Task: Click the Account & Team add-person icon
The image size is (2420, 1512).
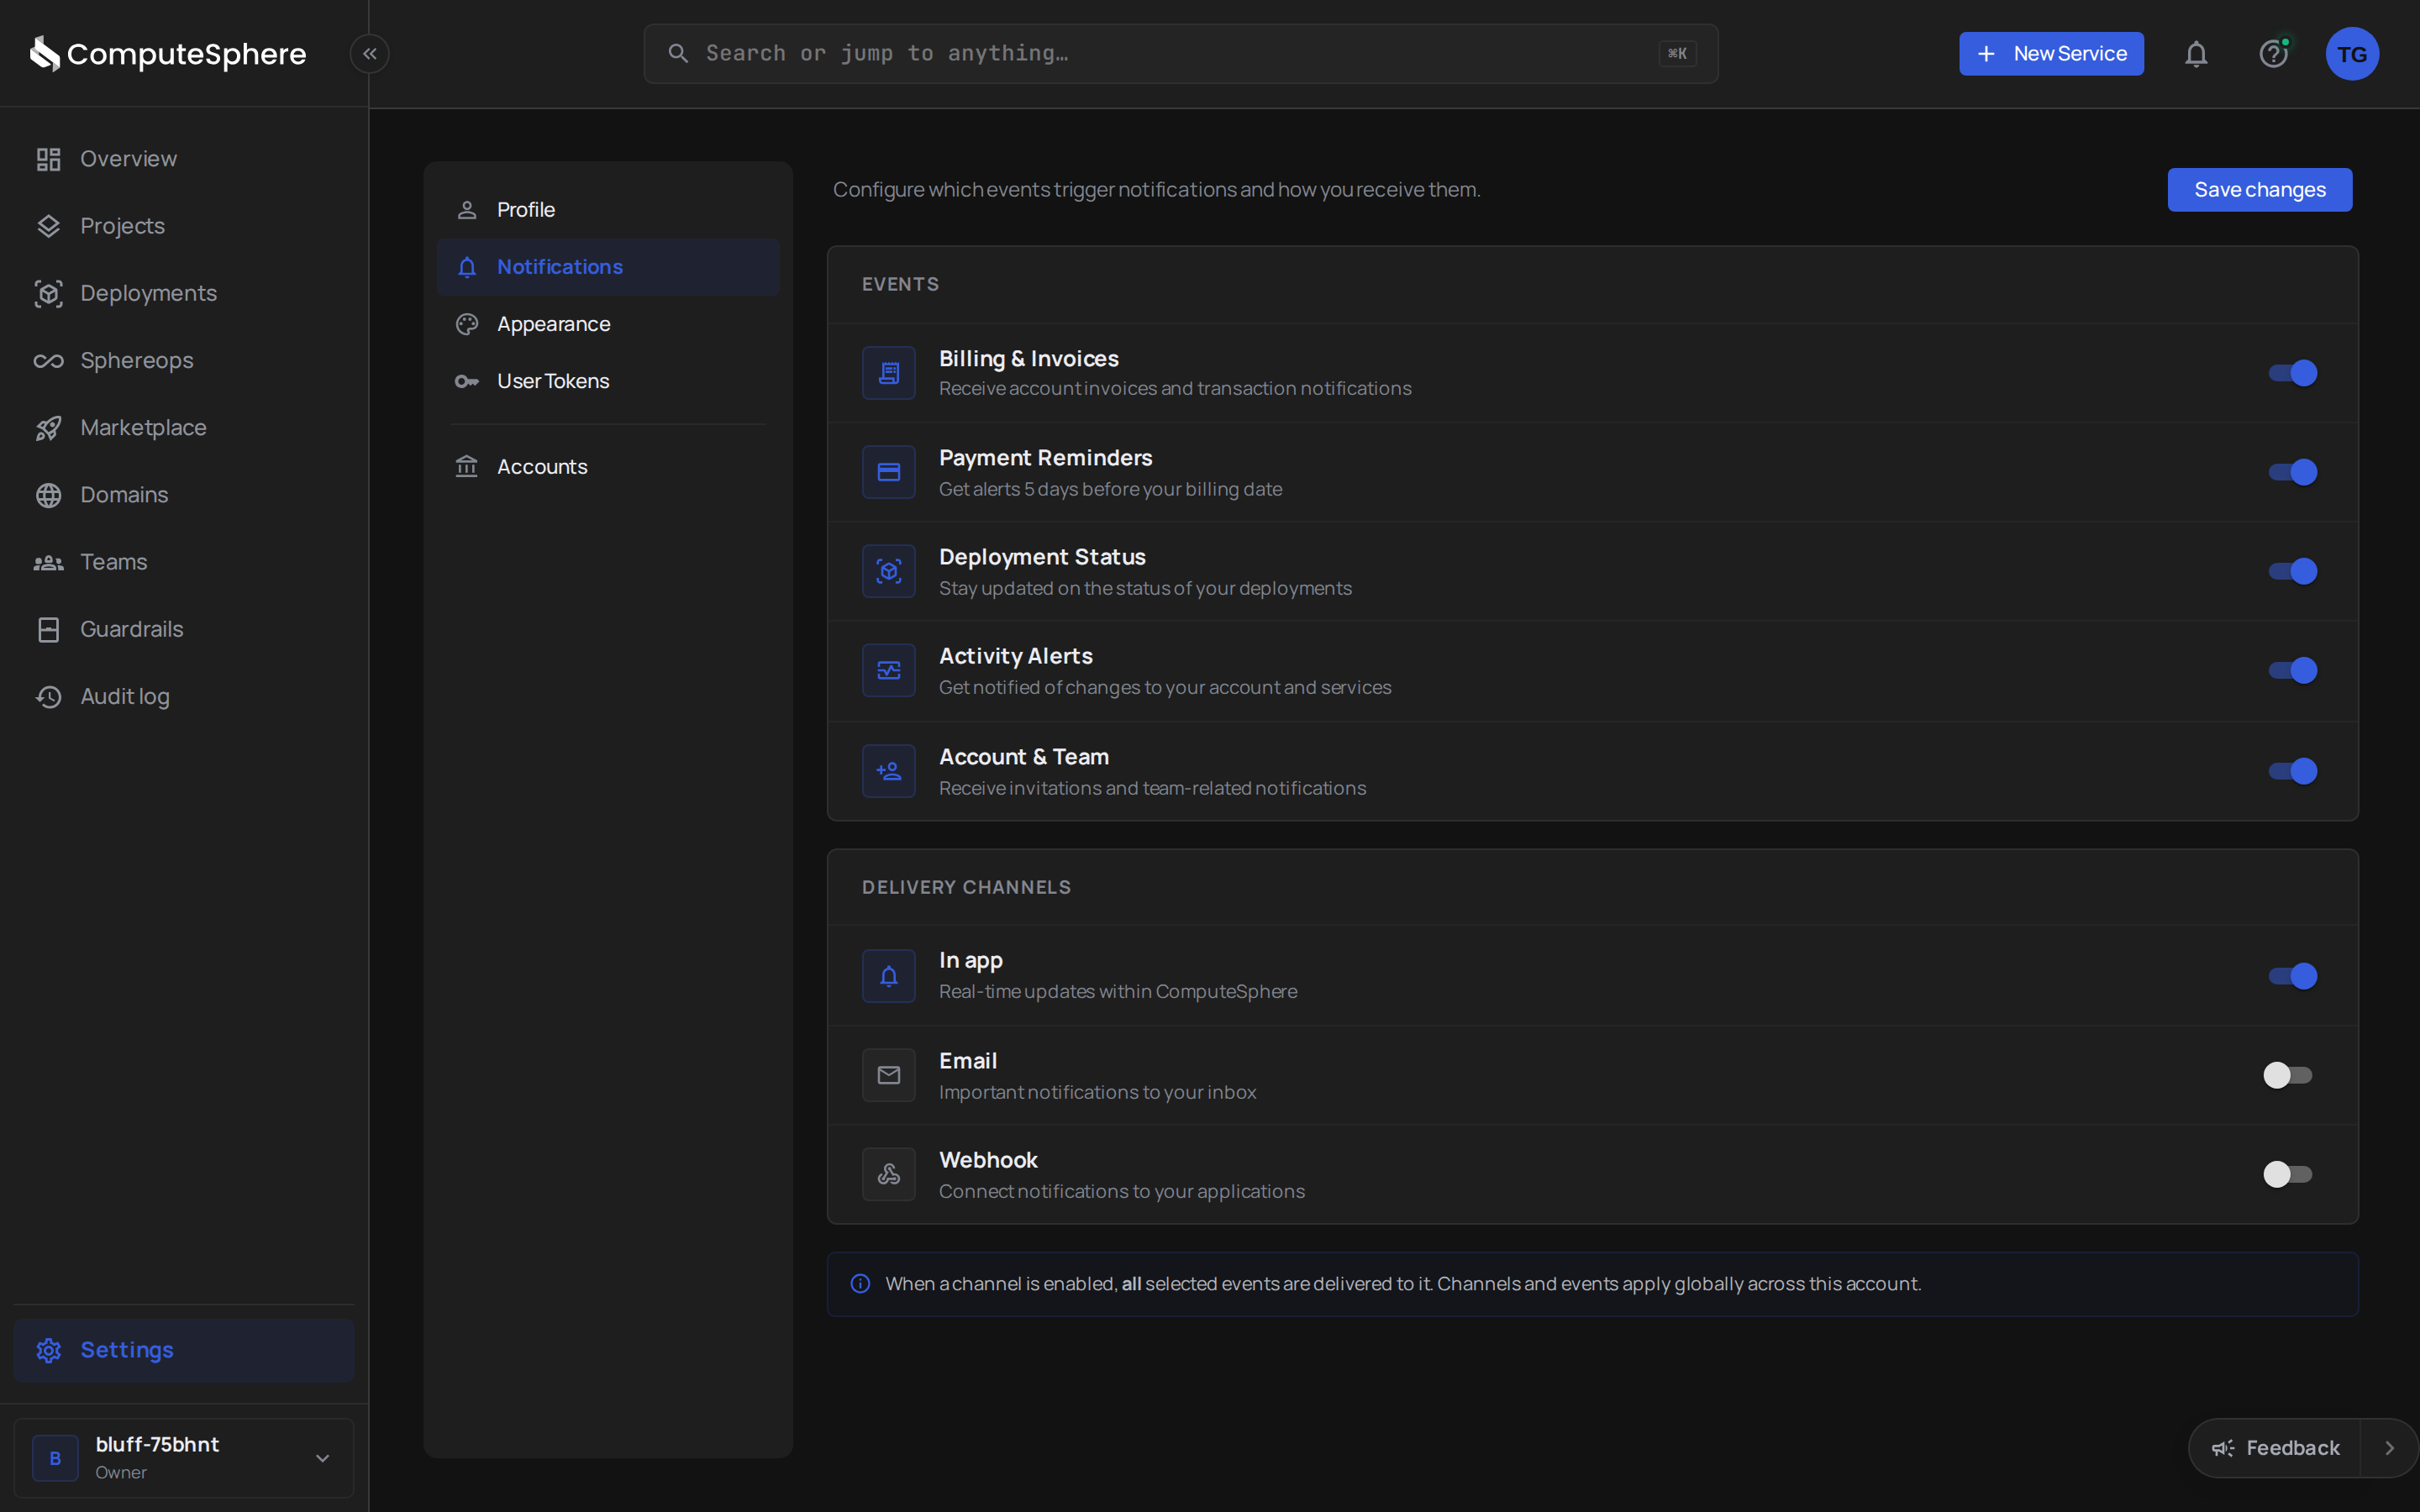Action: [x=889, y=771]
